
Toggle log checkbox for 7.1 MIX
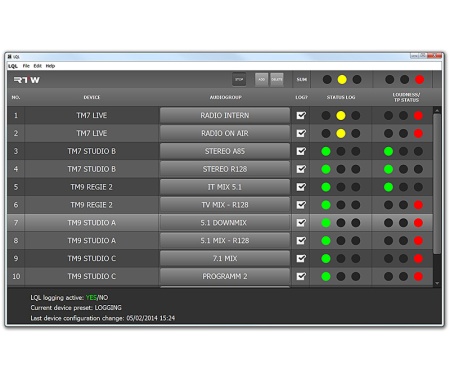301,258
